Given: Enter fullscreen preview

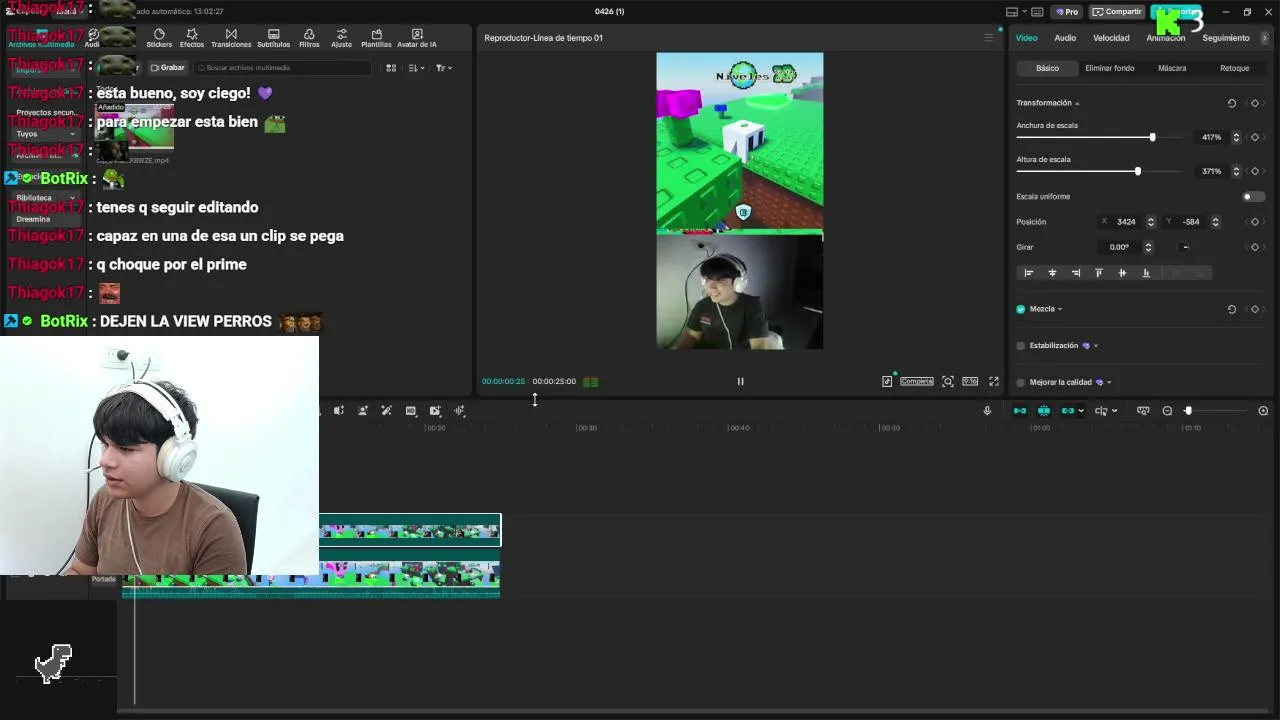Looking at the screenshot, I should click(x=994, y=381).
